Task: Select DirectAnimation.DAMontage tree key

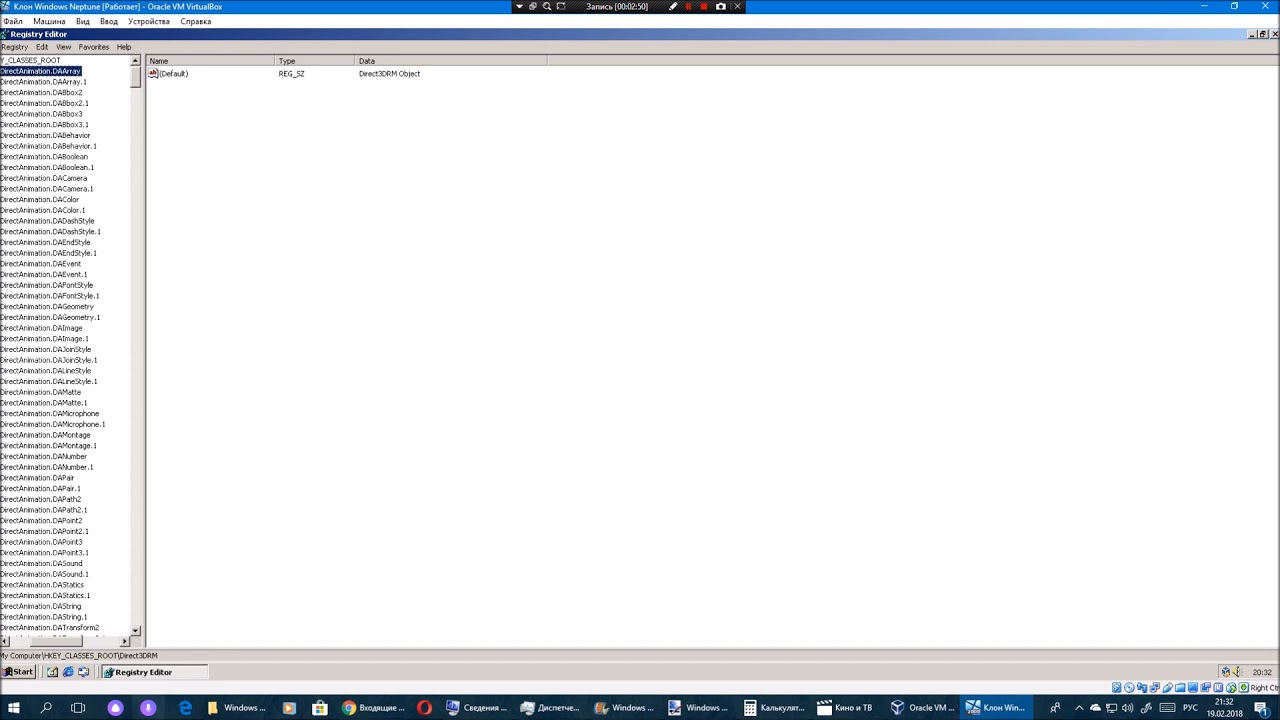Action: coord(45,435)
